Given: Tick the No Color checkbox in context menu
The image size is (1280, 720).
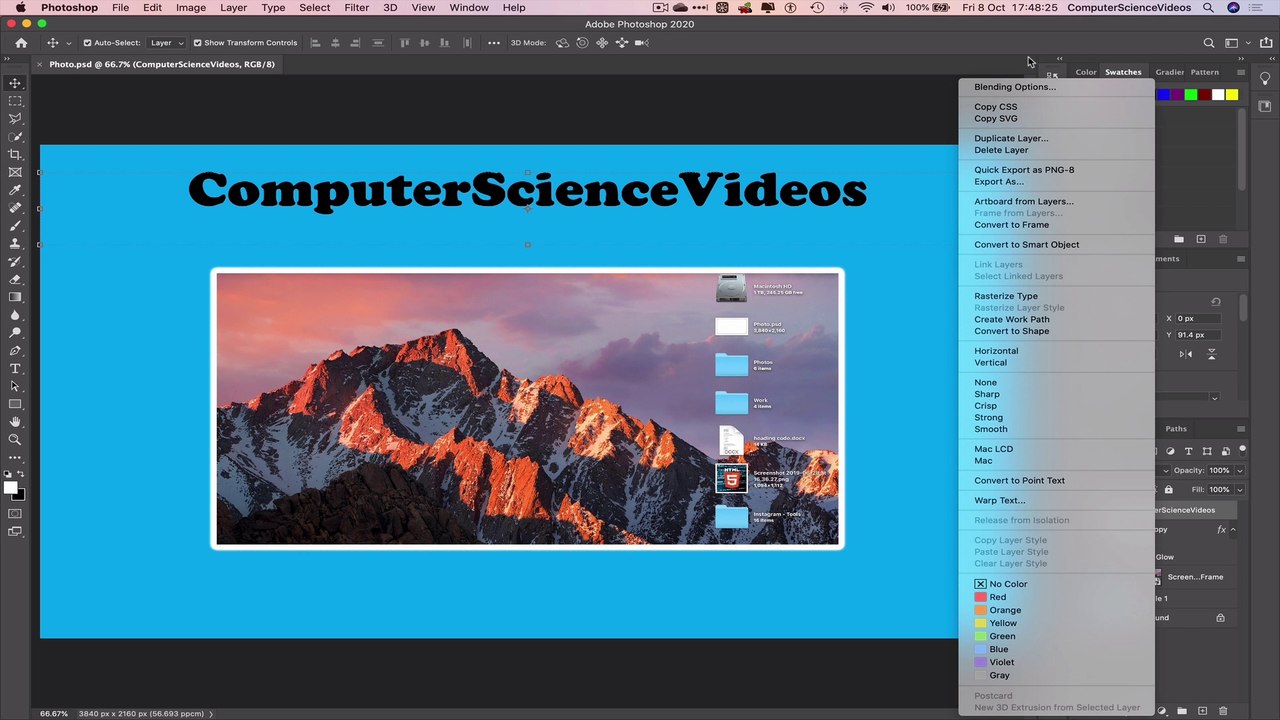Looking at the screenshot, I should 980,584.
